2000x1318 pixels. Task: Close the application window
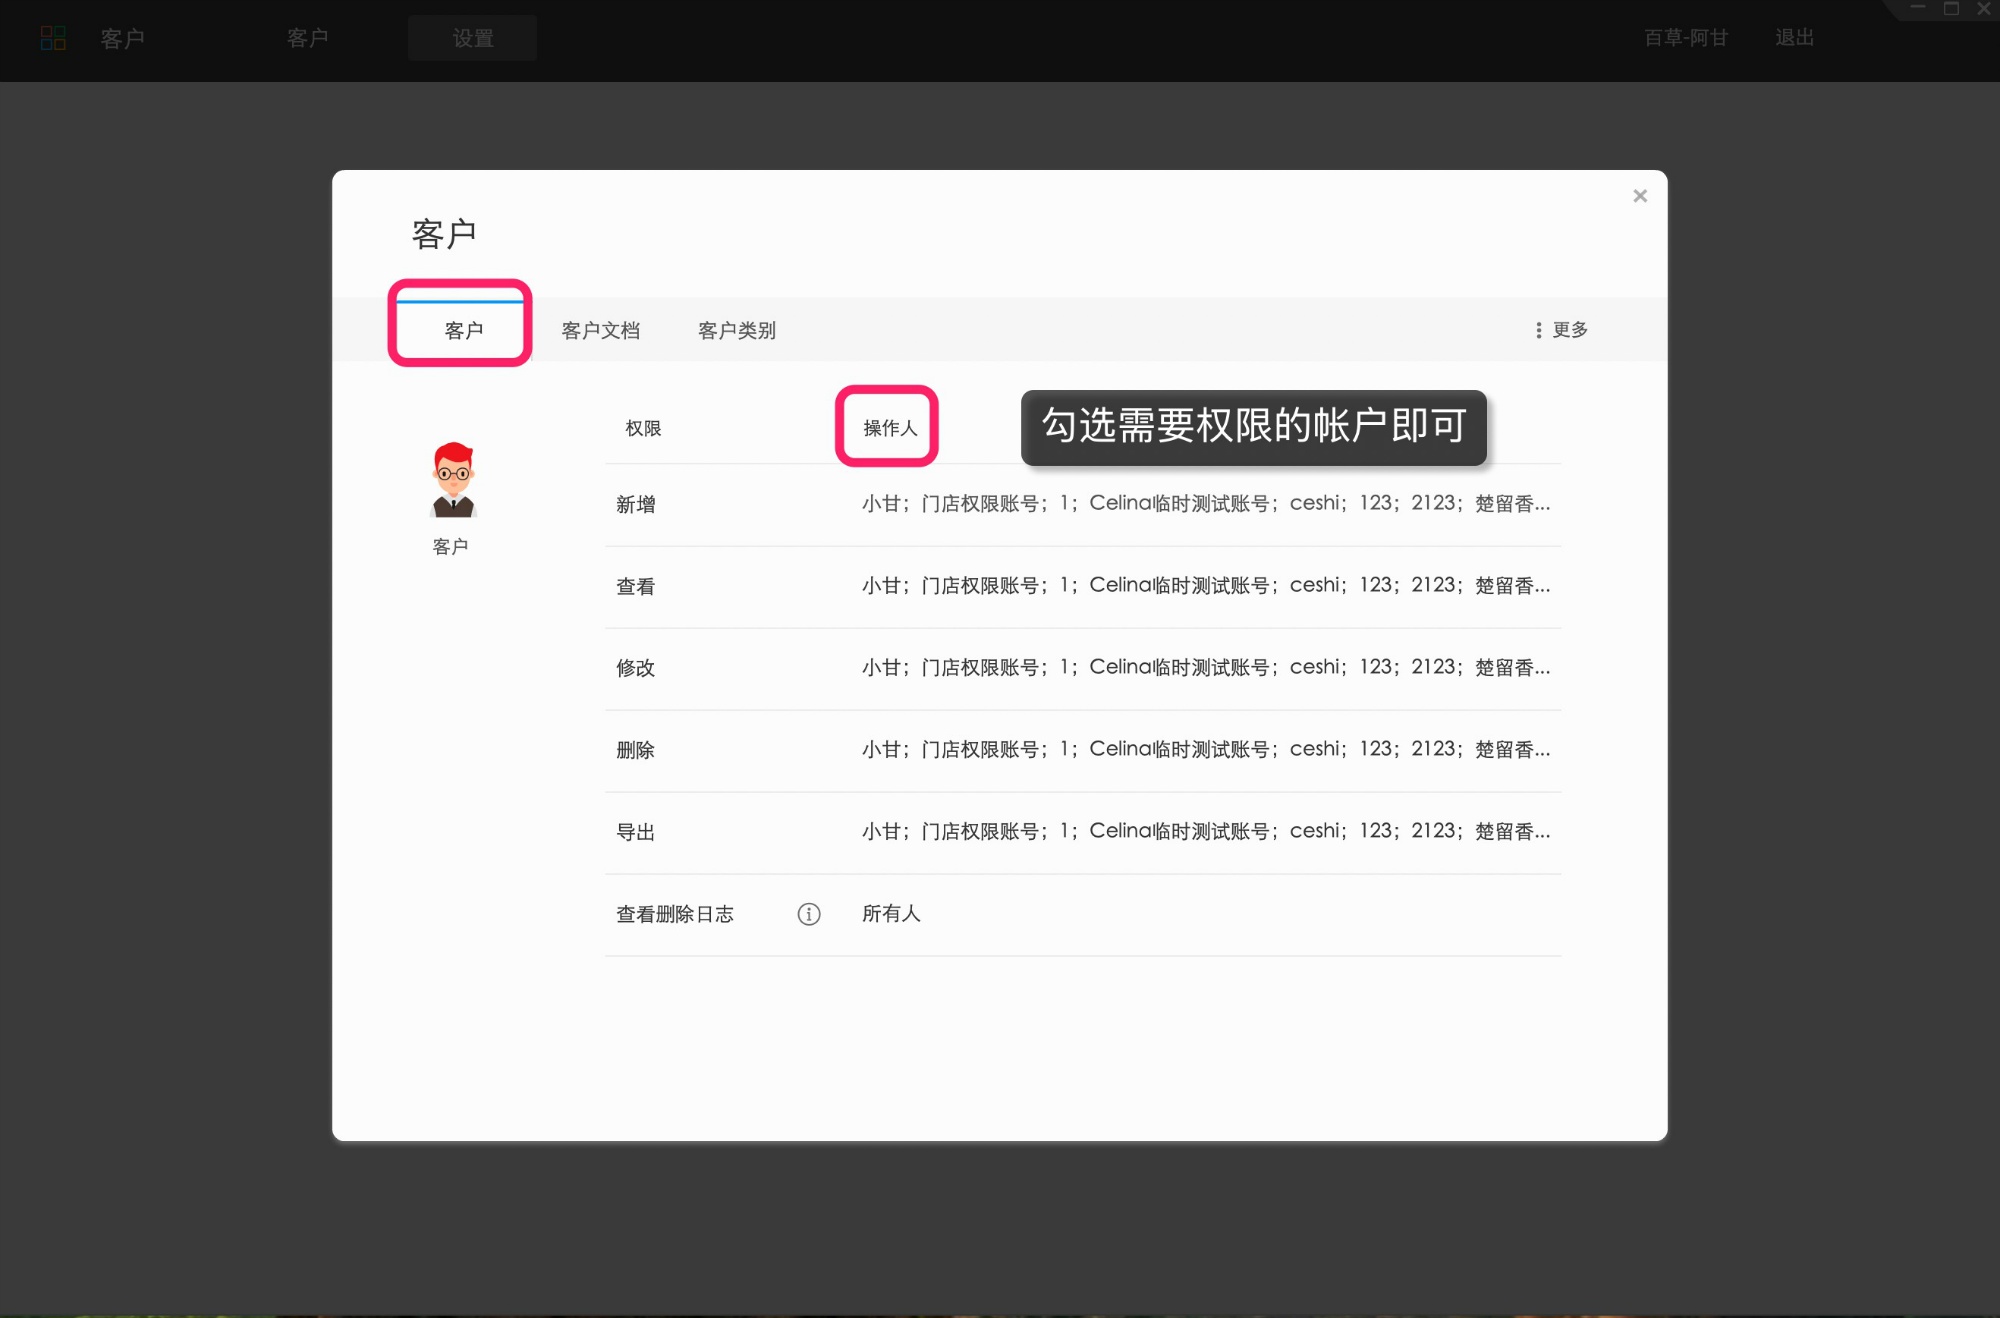point(1984,8)
